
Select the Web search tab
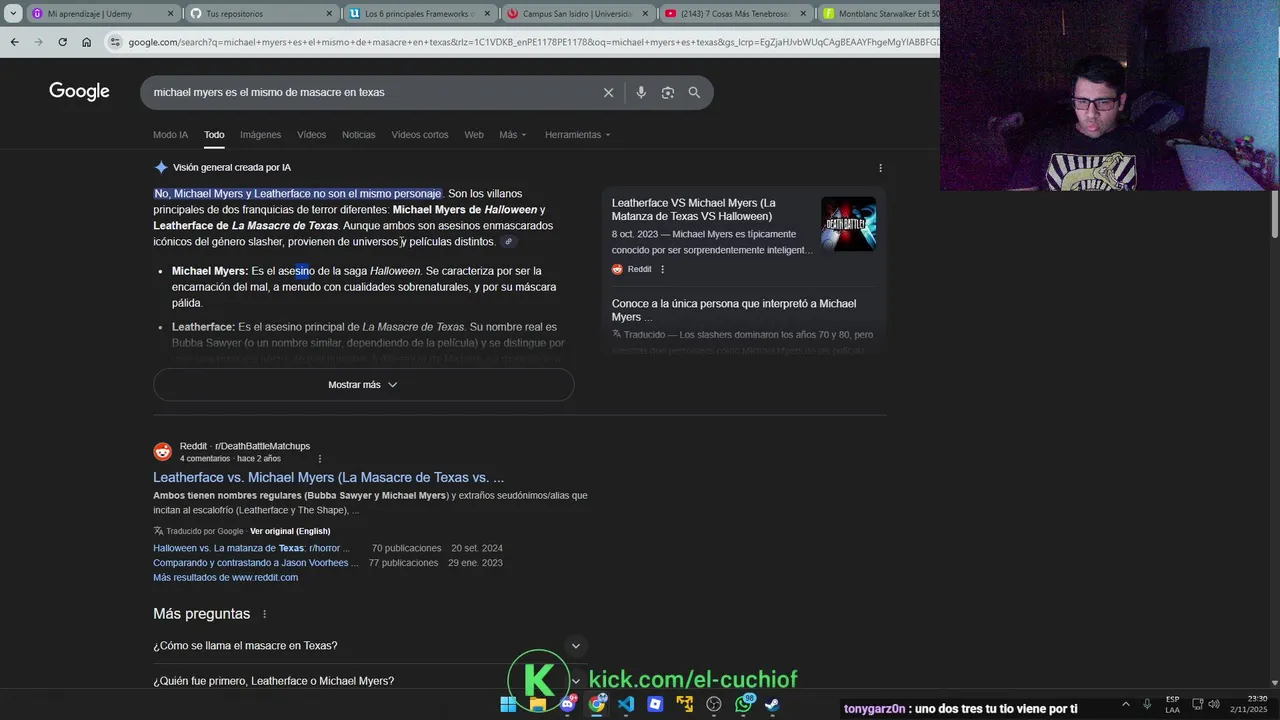474,135
